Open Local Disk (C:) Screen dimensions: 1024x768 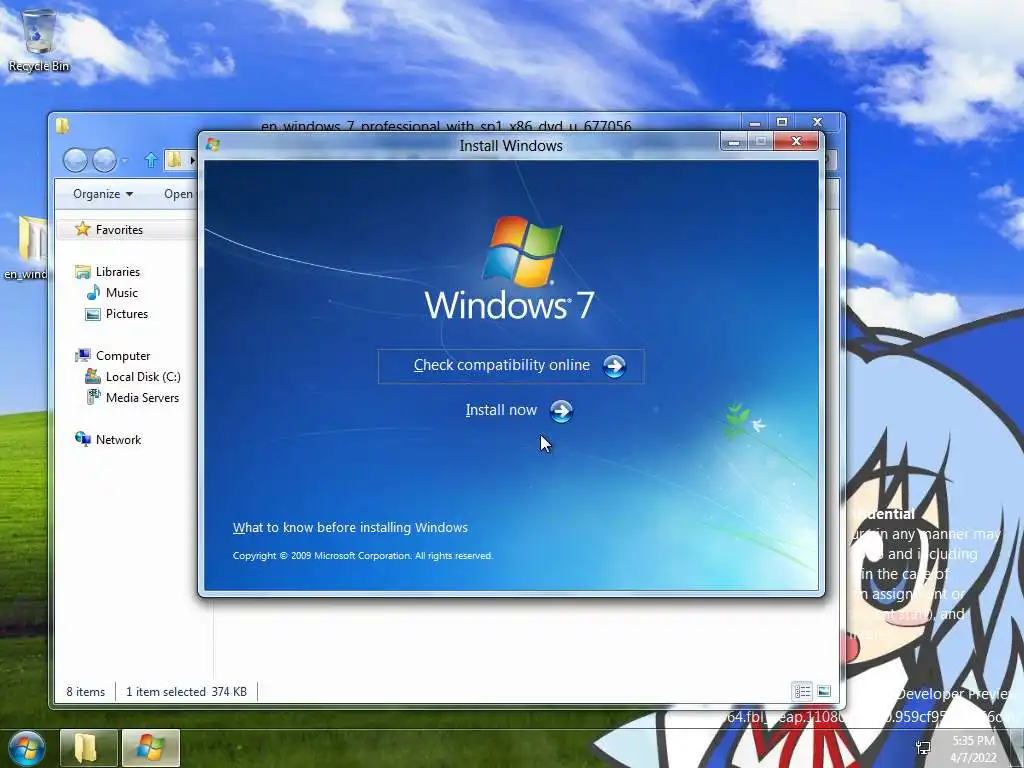pyautogui.click(x=143, y=377)
